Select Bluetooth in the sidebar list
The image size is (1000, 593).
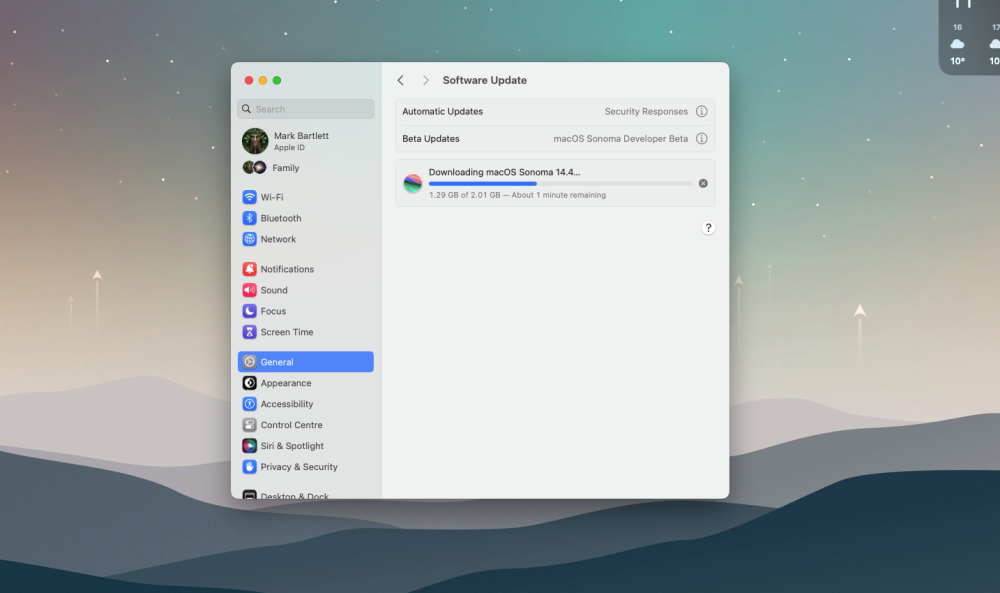point(281,218)
